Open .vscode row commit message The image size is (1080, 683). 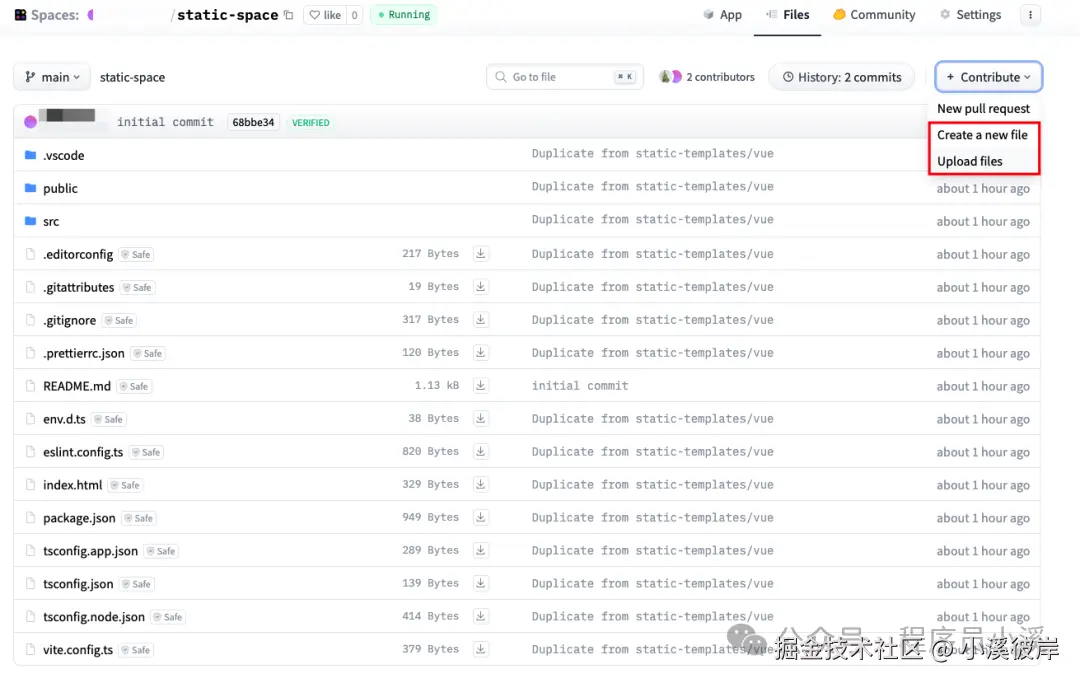pos(652,154)
